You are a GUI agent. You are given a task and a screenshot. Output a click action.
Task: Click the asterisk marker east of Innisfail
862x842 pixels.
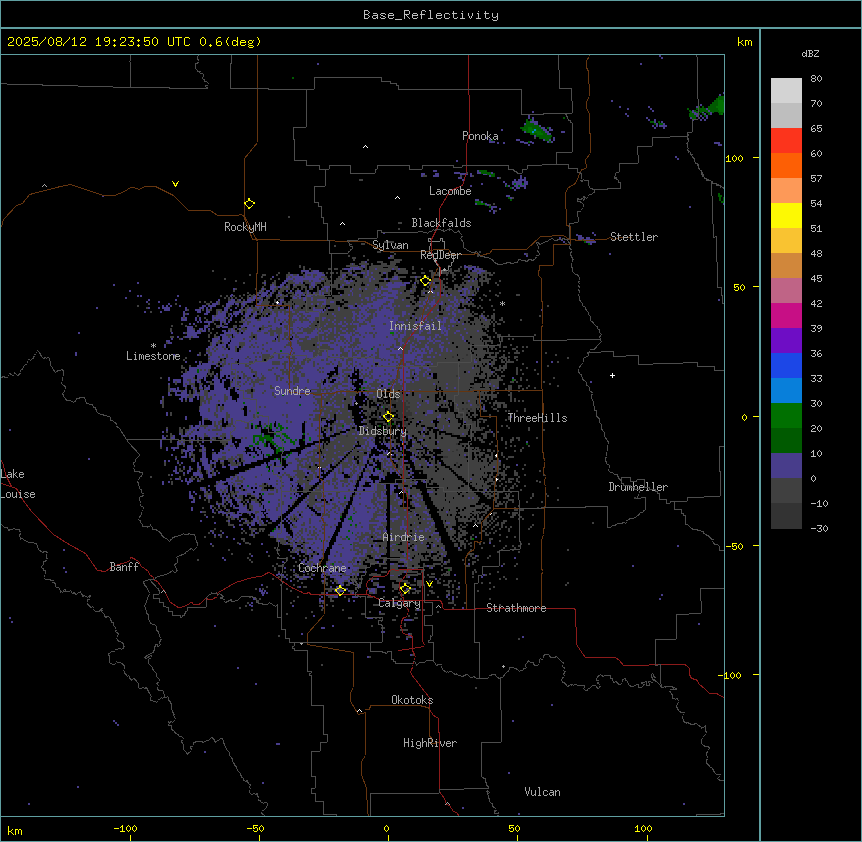[x=502, y=303]
